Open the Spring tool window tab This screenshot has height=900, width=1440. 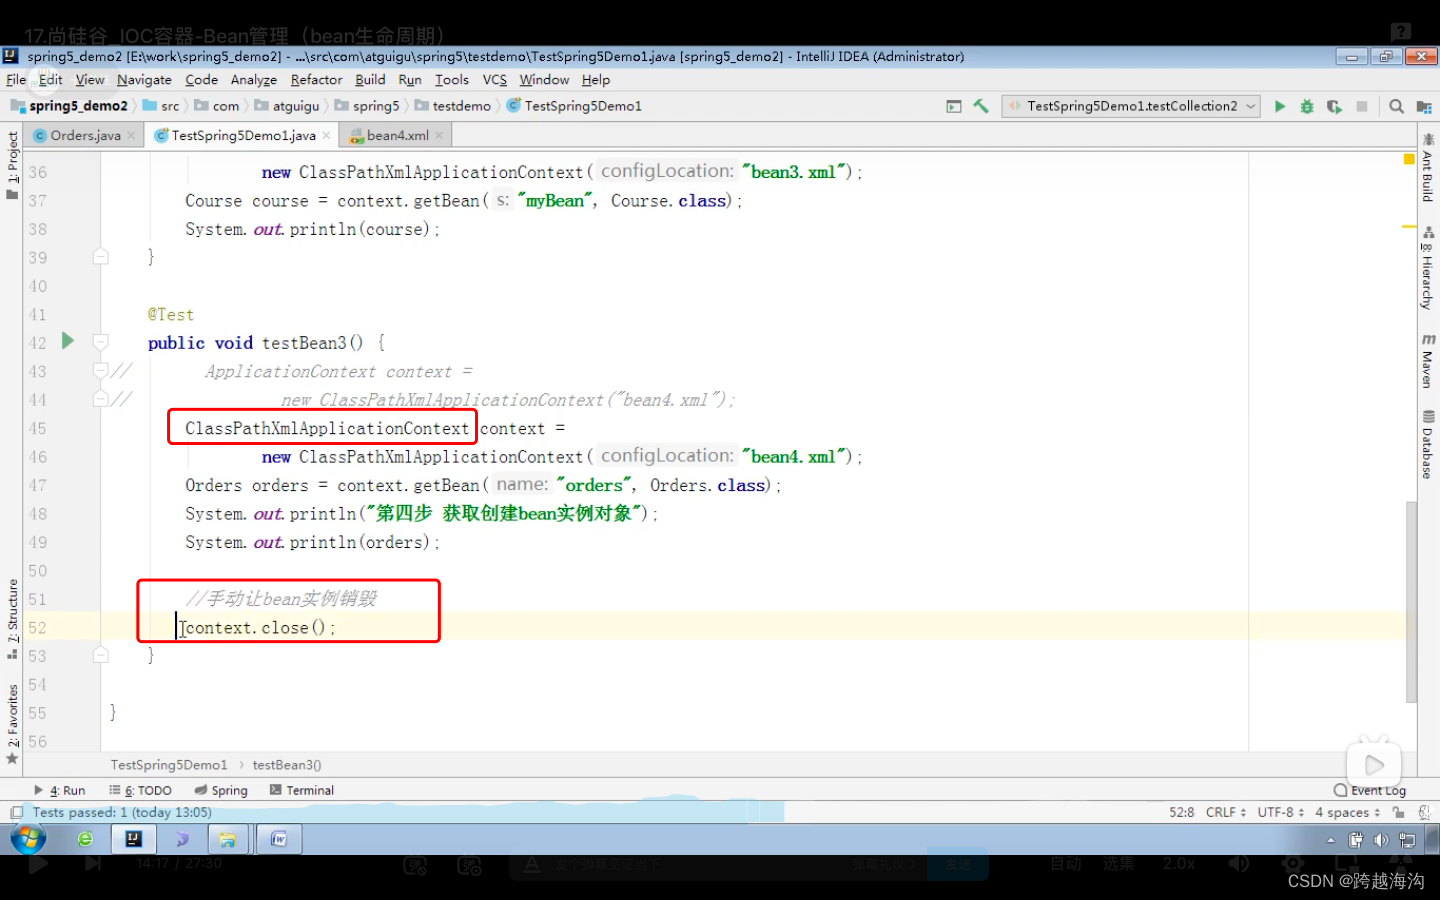[221, 790]
